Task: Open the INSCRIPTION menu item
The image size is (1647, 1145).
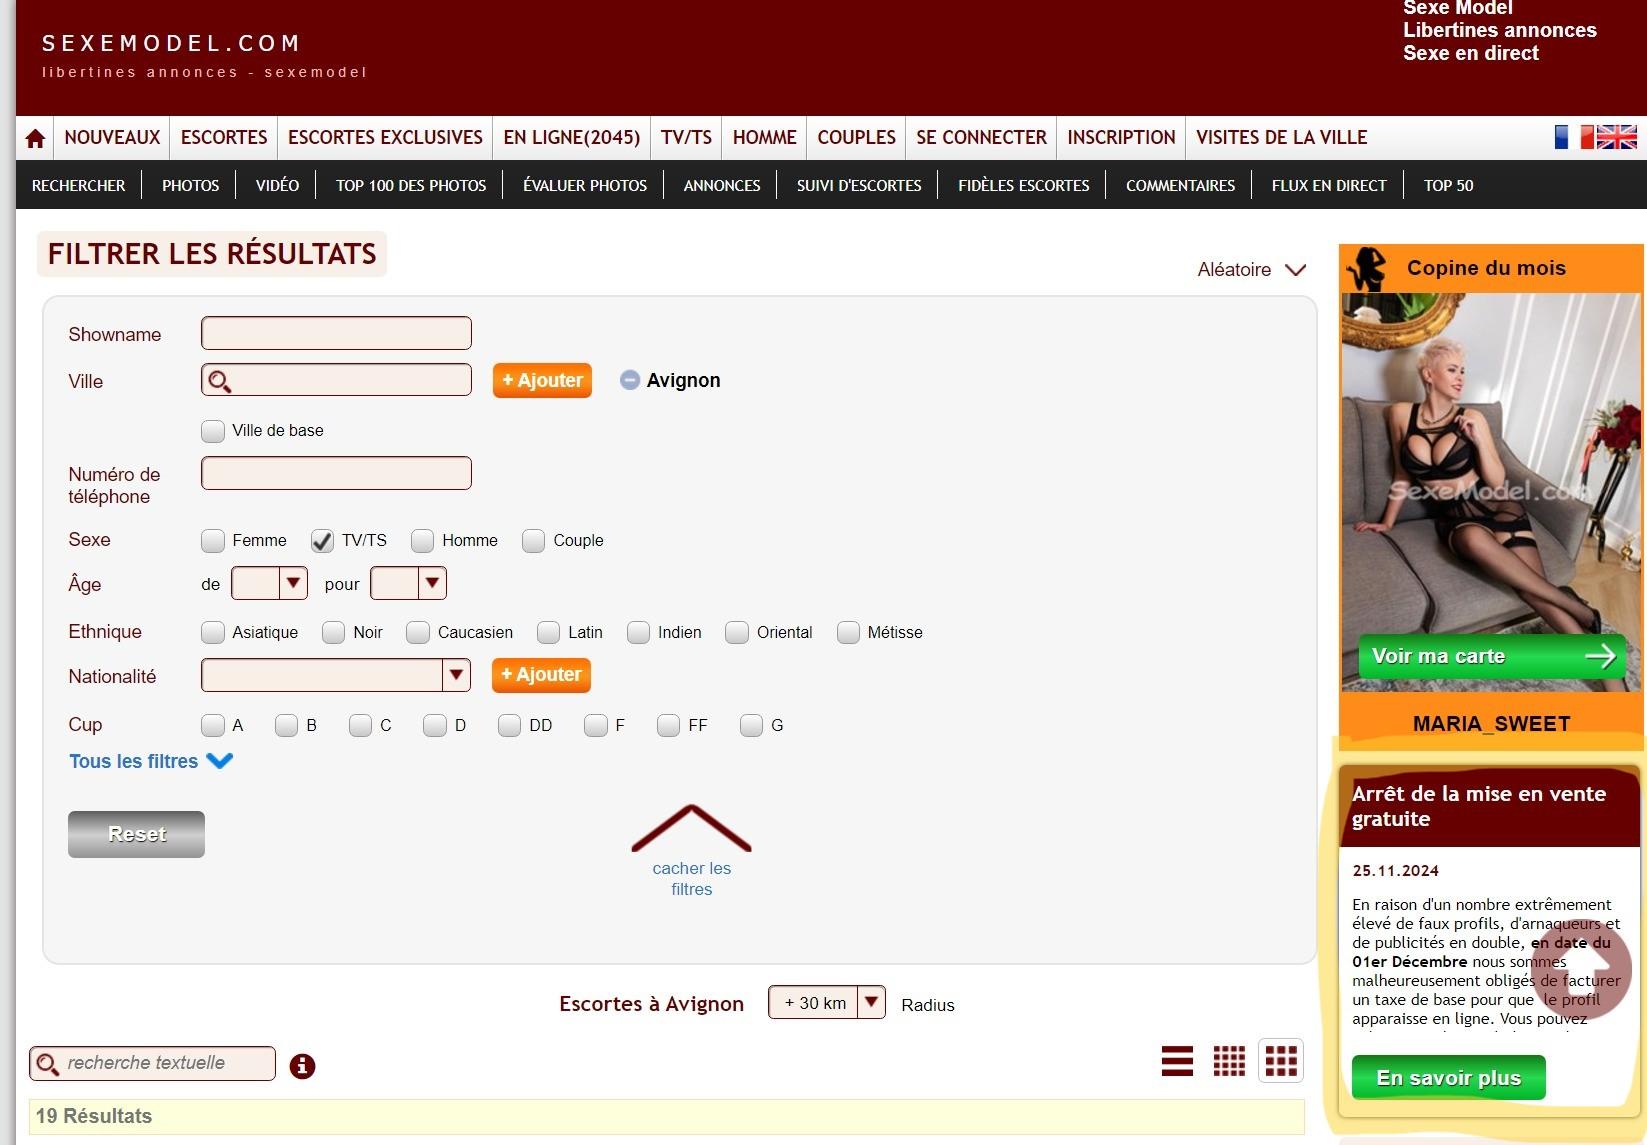Action: click(x=1121, y=138)
